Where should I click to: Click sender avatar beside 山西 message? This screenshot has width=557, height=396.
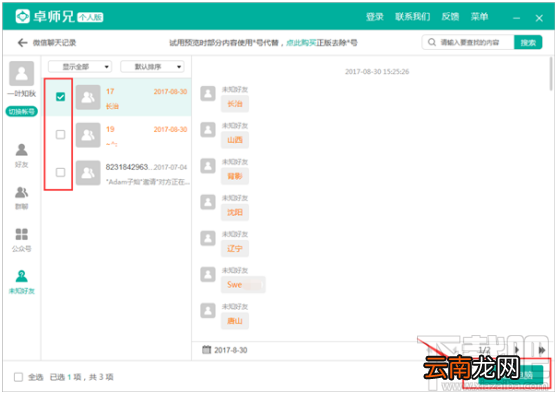pyautogui.click(x=208, y=130)
